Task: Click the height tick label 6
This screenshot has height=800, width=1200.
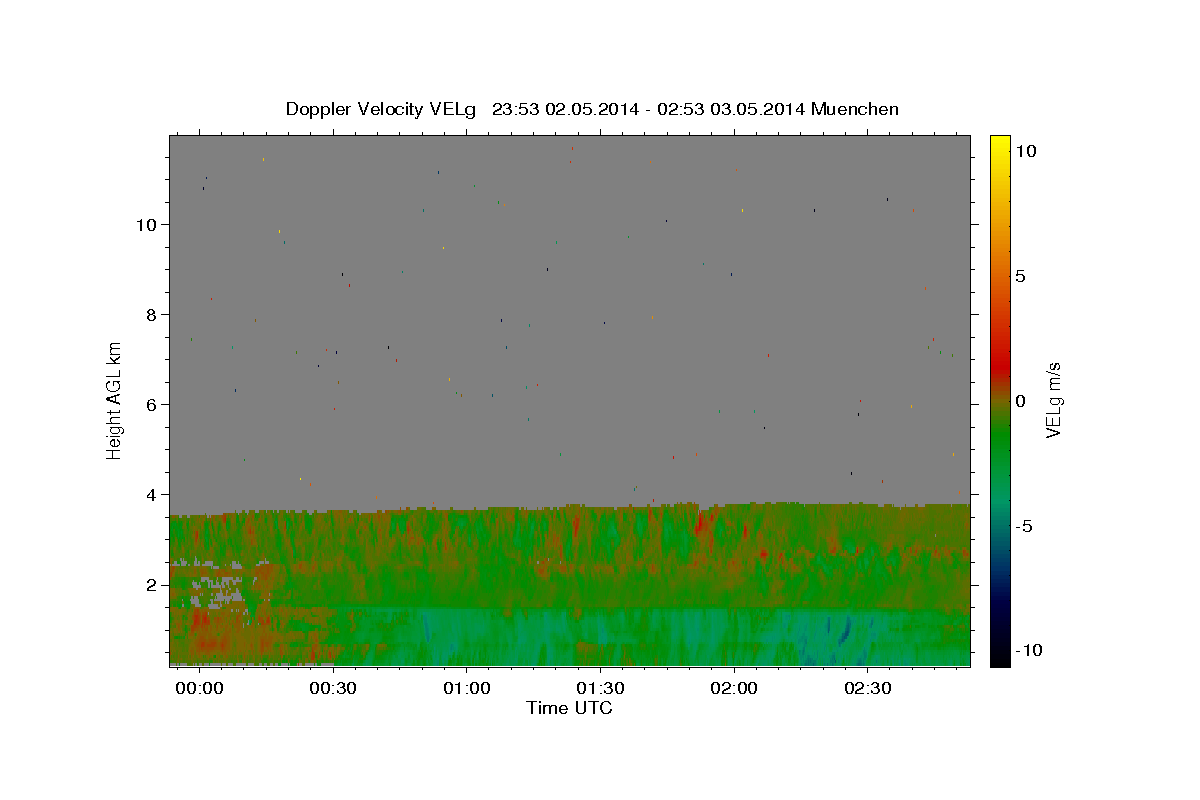Action: point(151,405)
